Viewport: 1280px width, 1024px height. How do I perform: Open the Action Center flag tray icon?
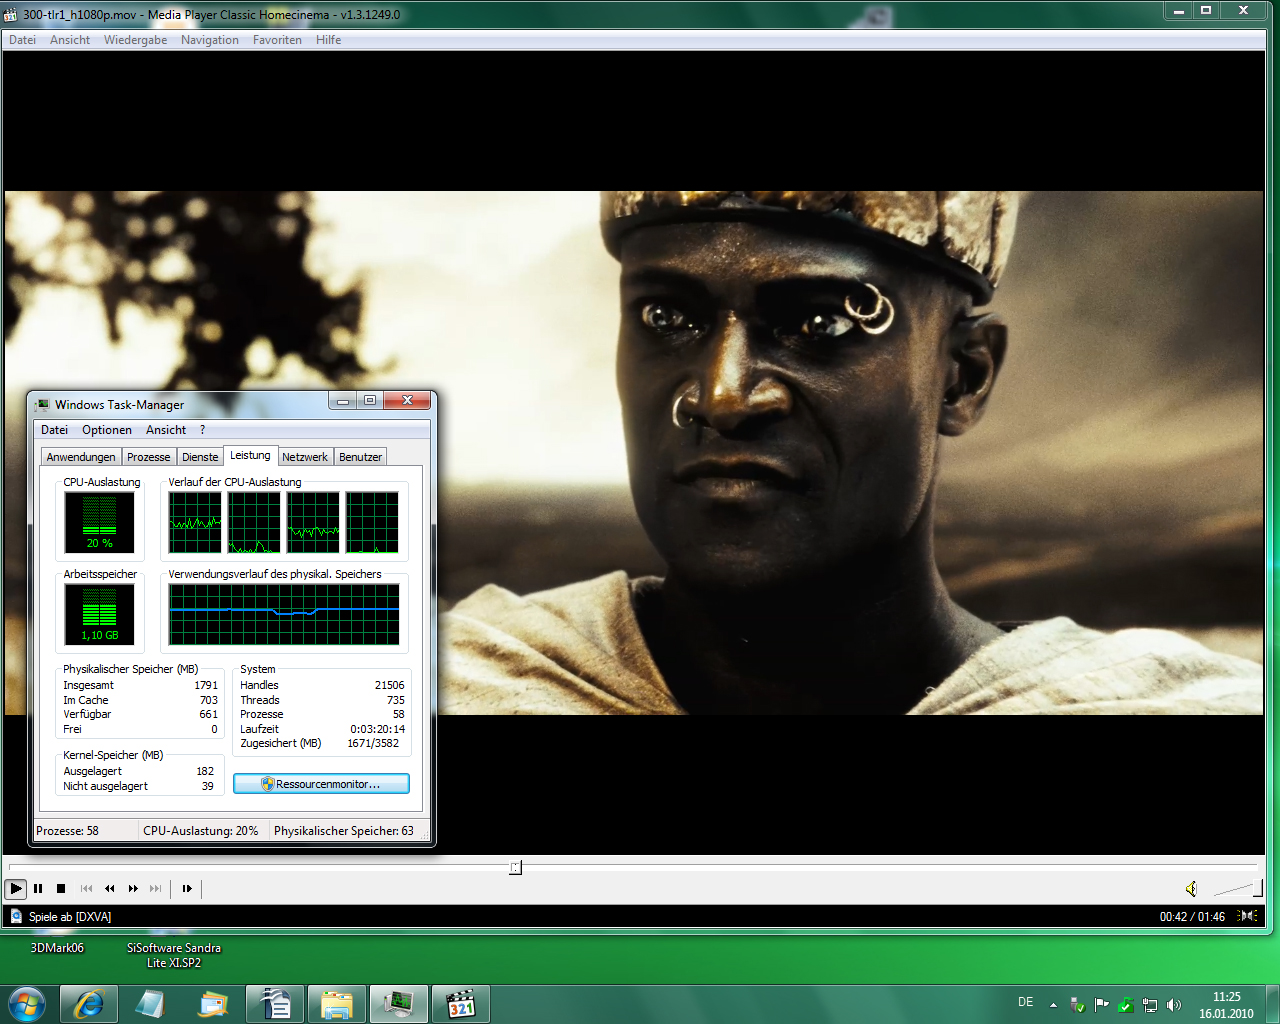pyautogui.click(x=1101, y=1005)
